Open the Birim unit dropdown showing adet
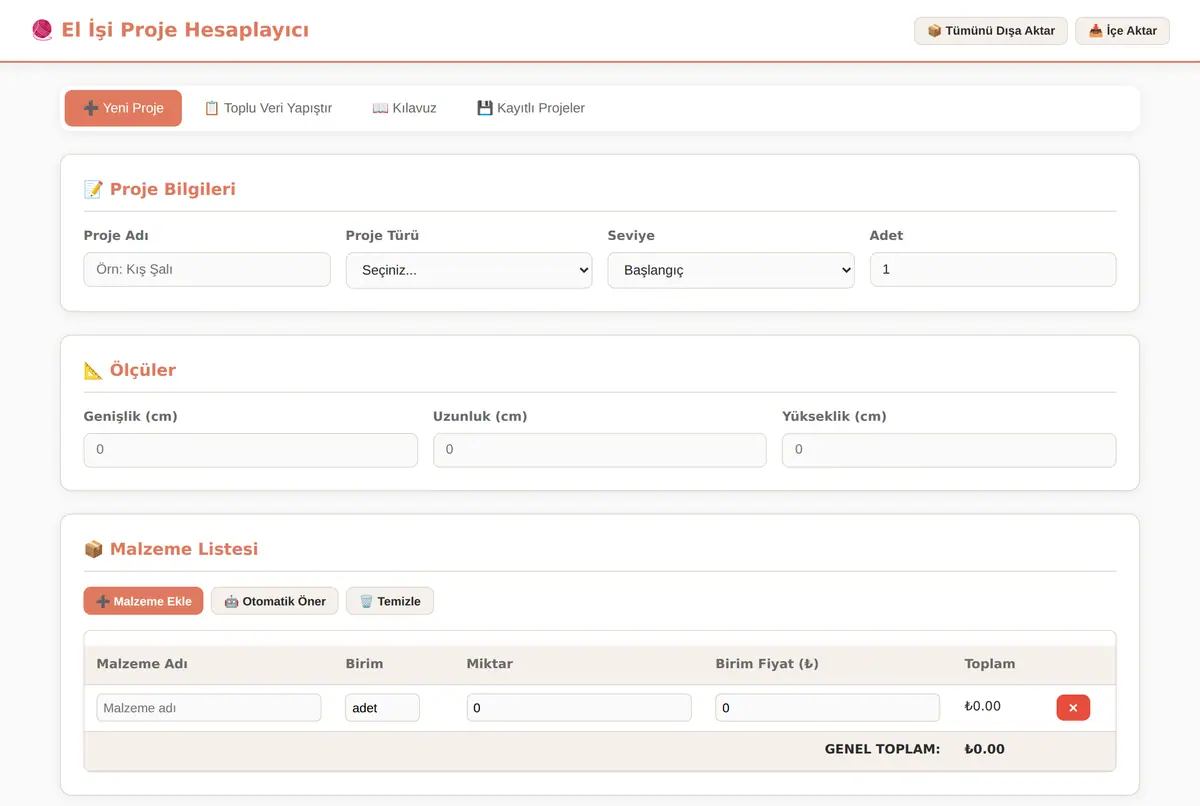Image resolution: width=1200 pixels, height=806 pixels. coord(382,708)
